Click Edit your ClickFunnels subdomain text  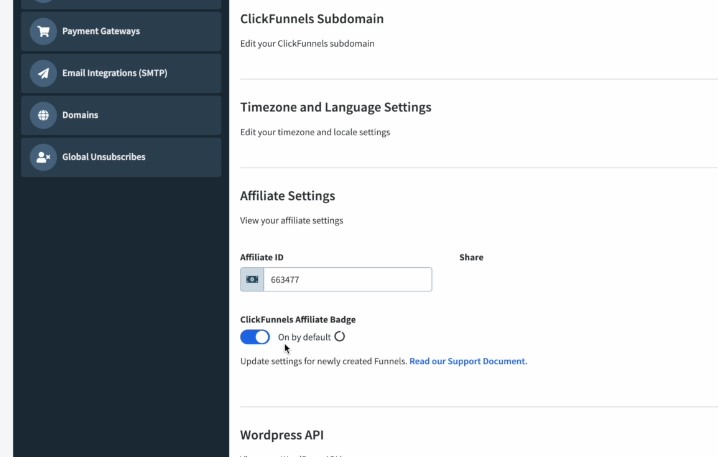(307, 44)
